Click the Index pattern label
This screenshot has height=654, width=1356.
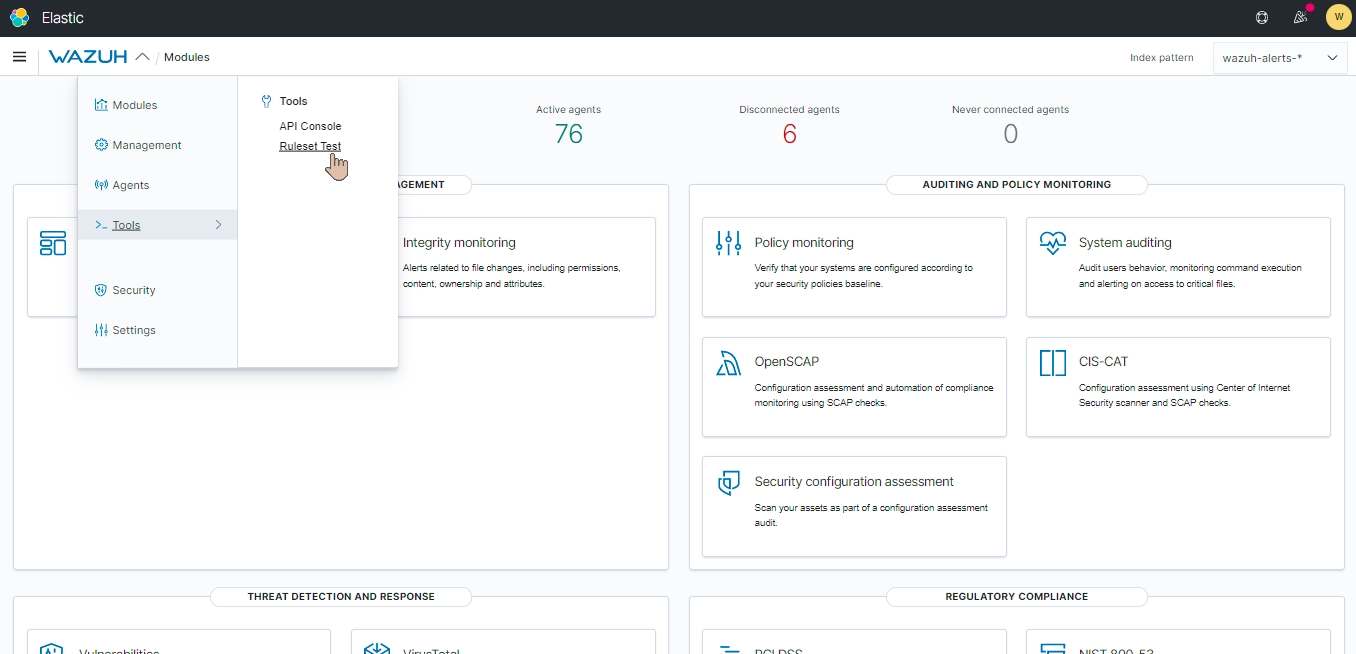(1162, 58)
